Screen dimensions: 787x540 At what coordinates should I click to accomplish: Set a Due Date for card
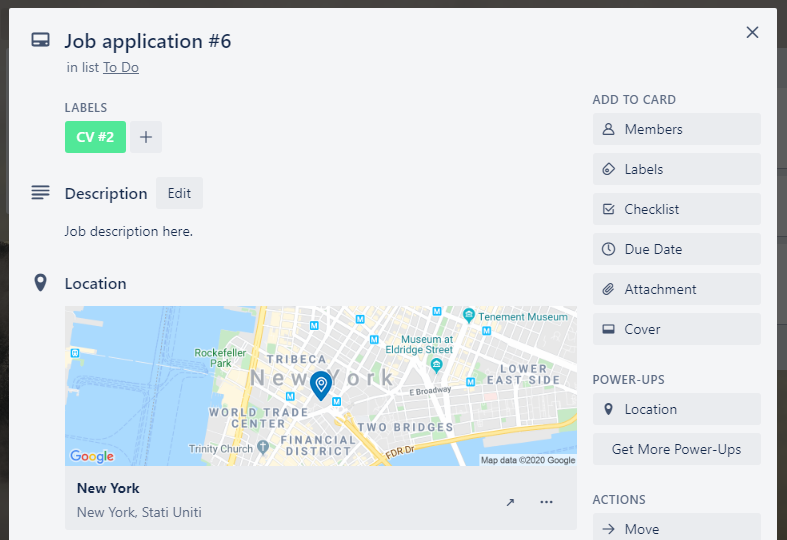tap(676, 249)
